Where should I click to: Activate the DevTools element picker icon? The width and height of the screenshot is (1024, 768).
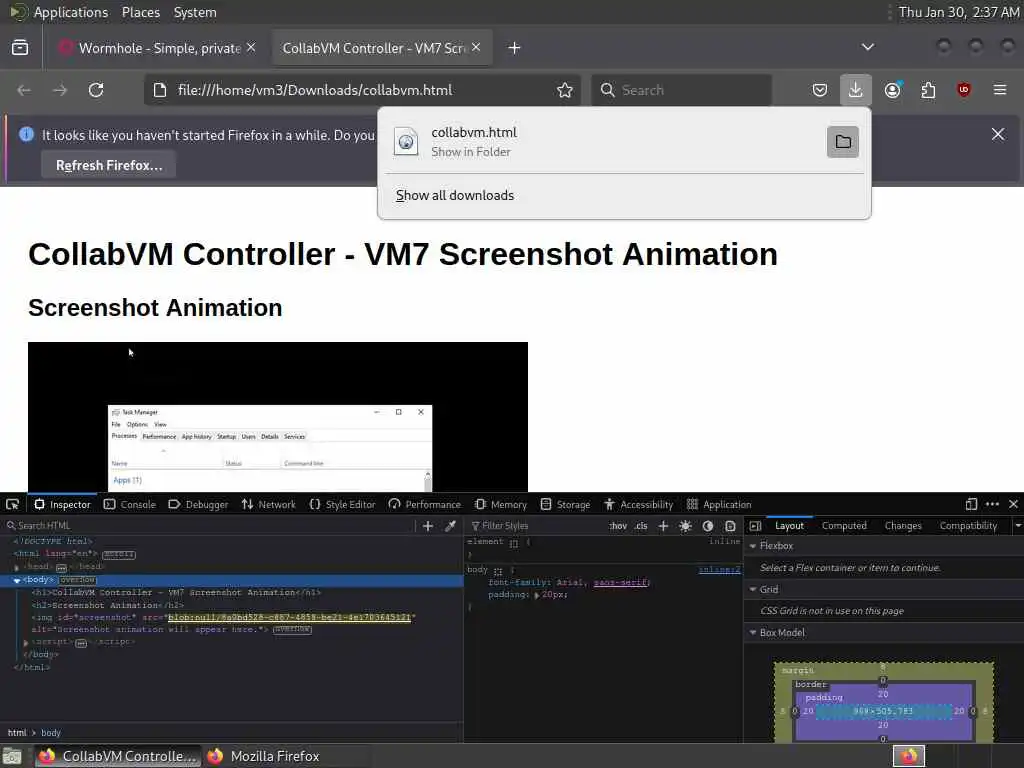coord(12,504)
